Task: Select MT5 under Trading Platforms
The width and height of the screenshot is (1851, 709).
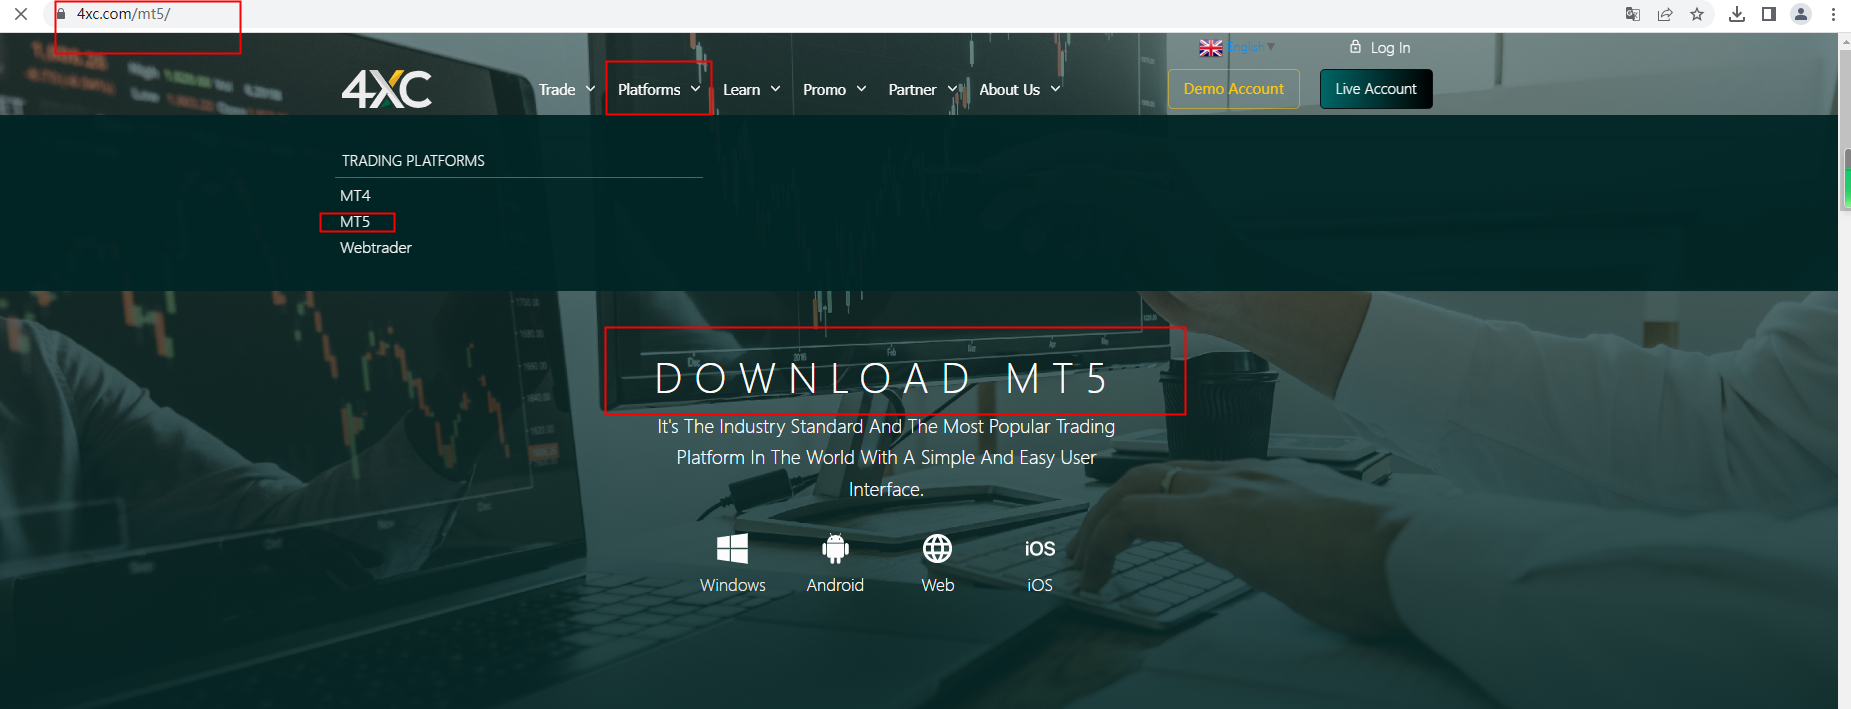Action: (355, 221)
